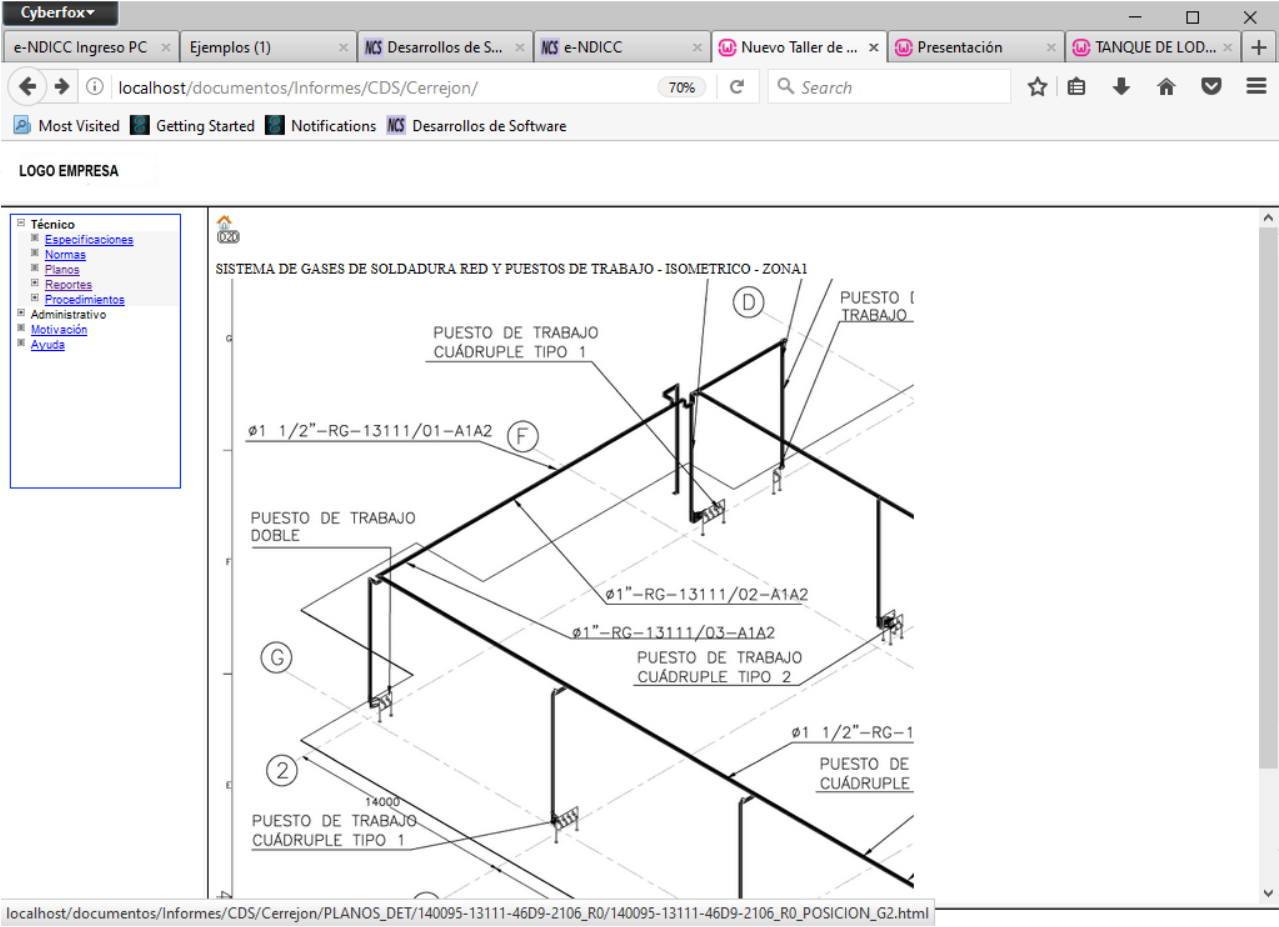Bookmark this page using the star icon
Screen dimensions: 1279x927
(x=1037, y=87)
